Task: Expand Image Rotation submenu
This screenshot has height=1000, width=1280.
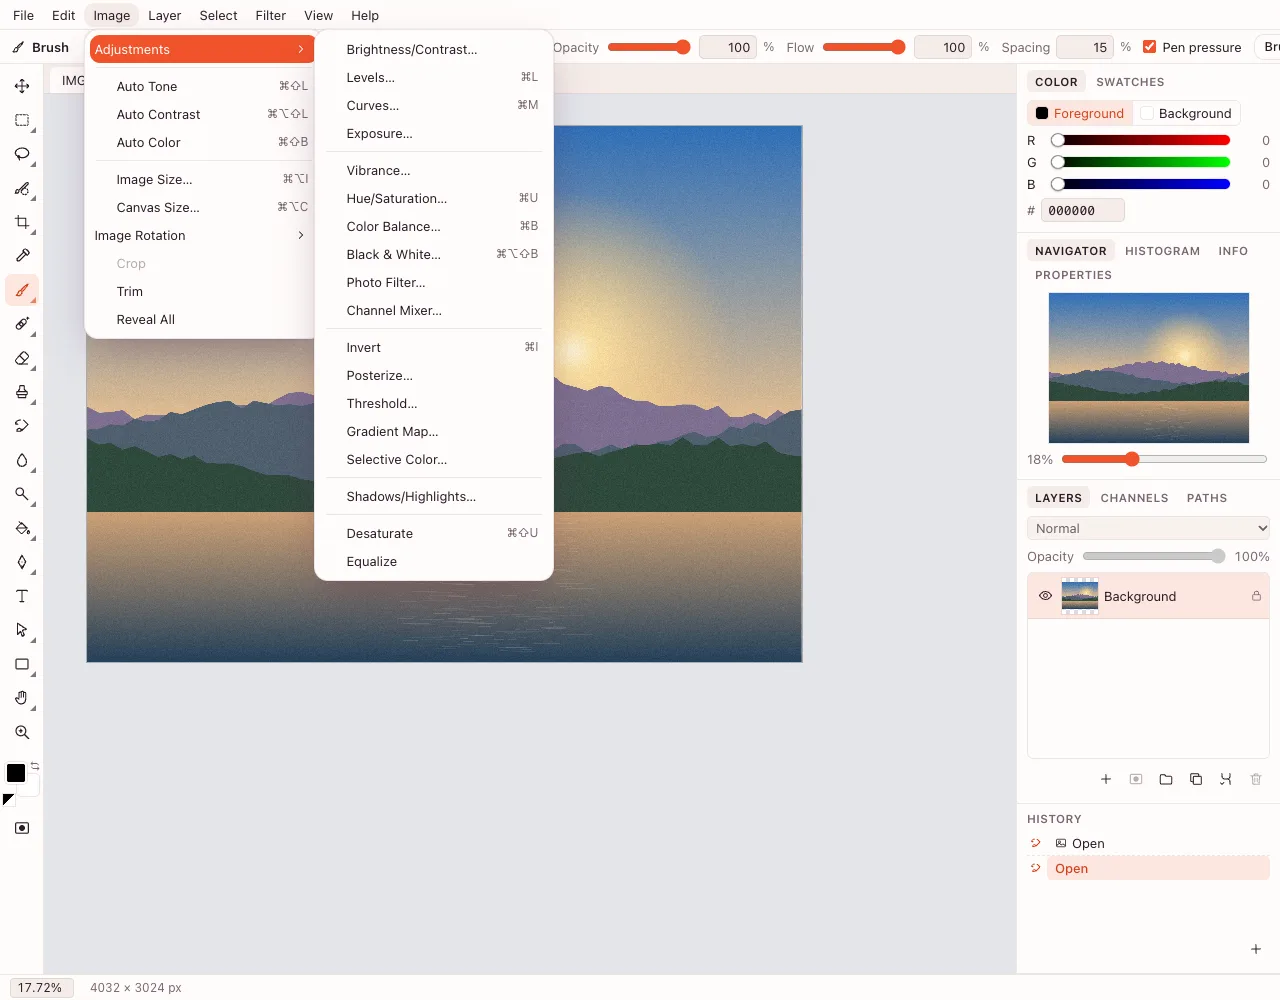Action: point(200,235)
